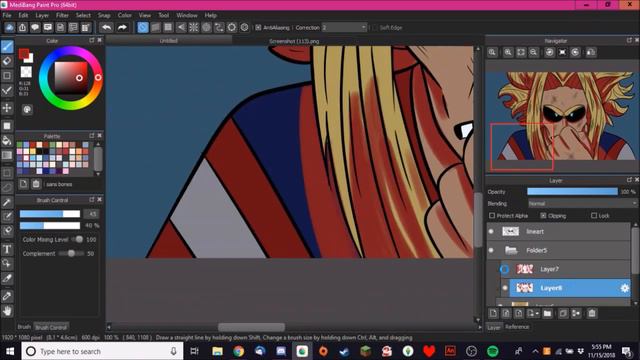Set the Complement slider
Viewport: 640px width, 360px height.
click(x=71, y=253)
